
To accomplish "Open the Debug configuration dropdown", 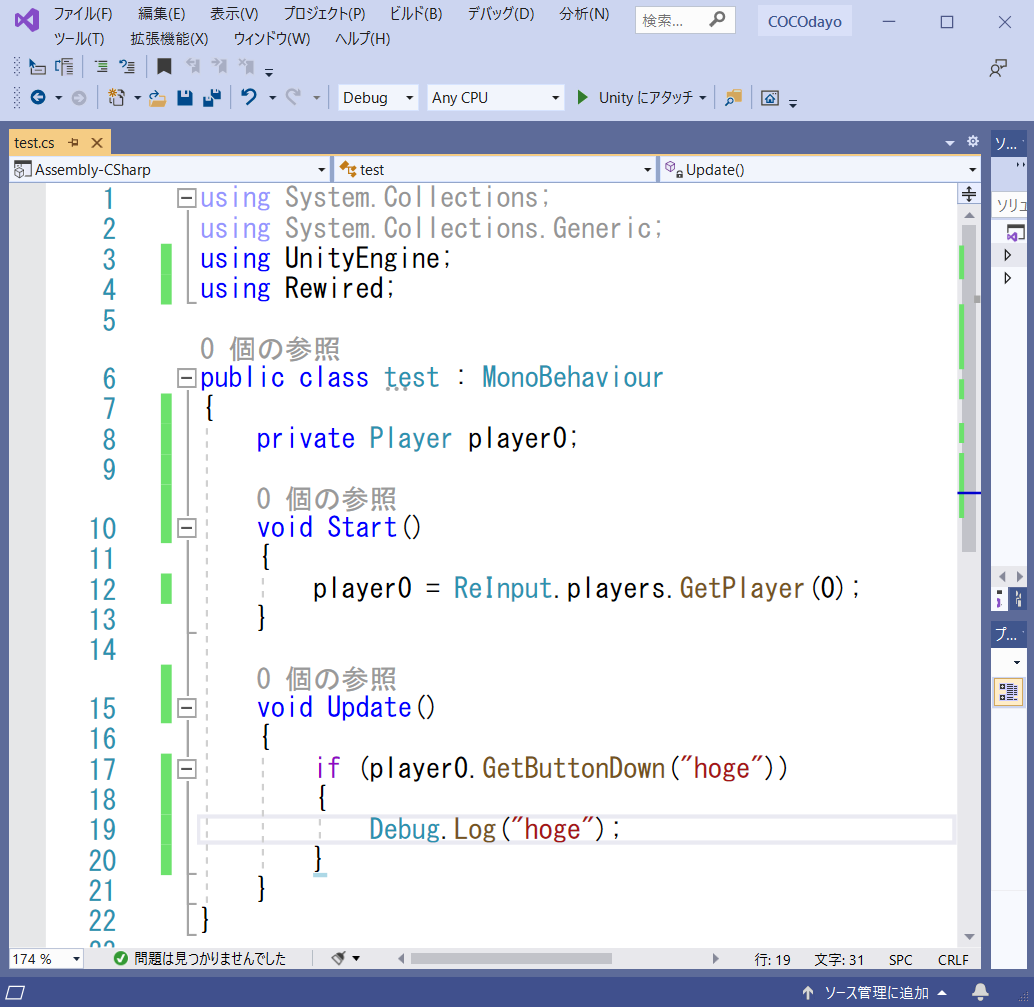I will tap(378, 97).
